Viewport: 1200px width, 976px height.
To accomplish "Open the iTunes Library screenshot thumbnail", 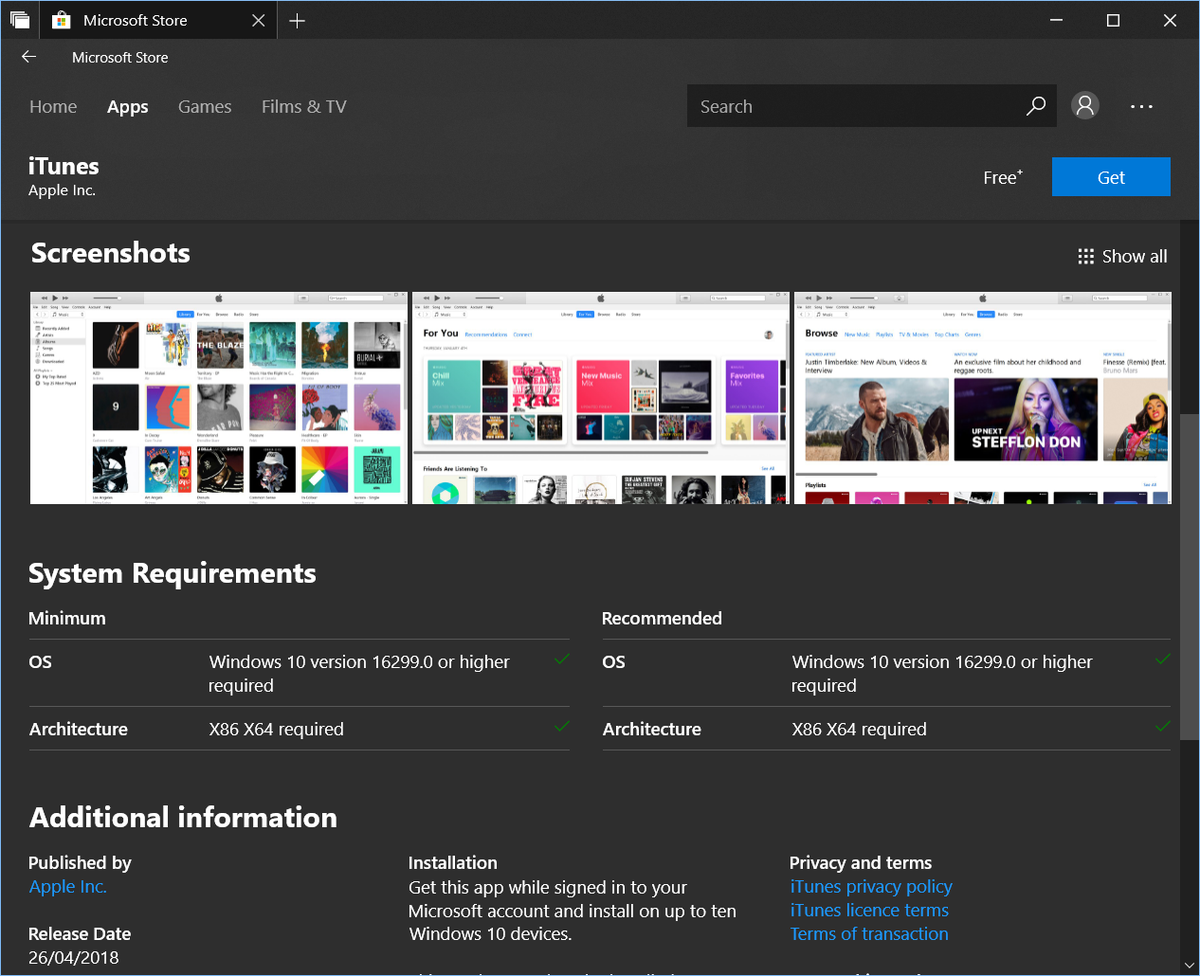I will (219, 398).
